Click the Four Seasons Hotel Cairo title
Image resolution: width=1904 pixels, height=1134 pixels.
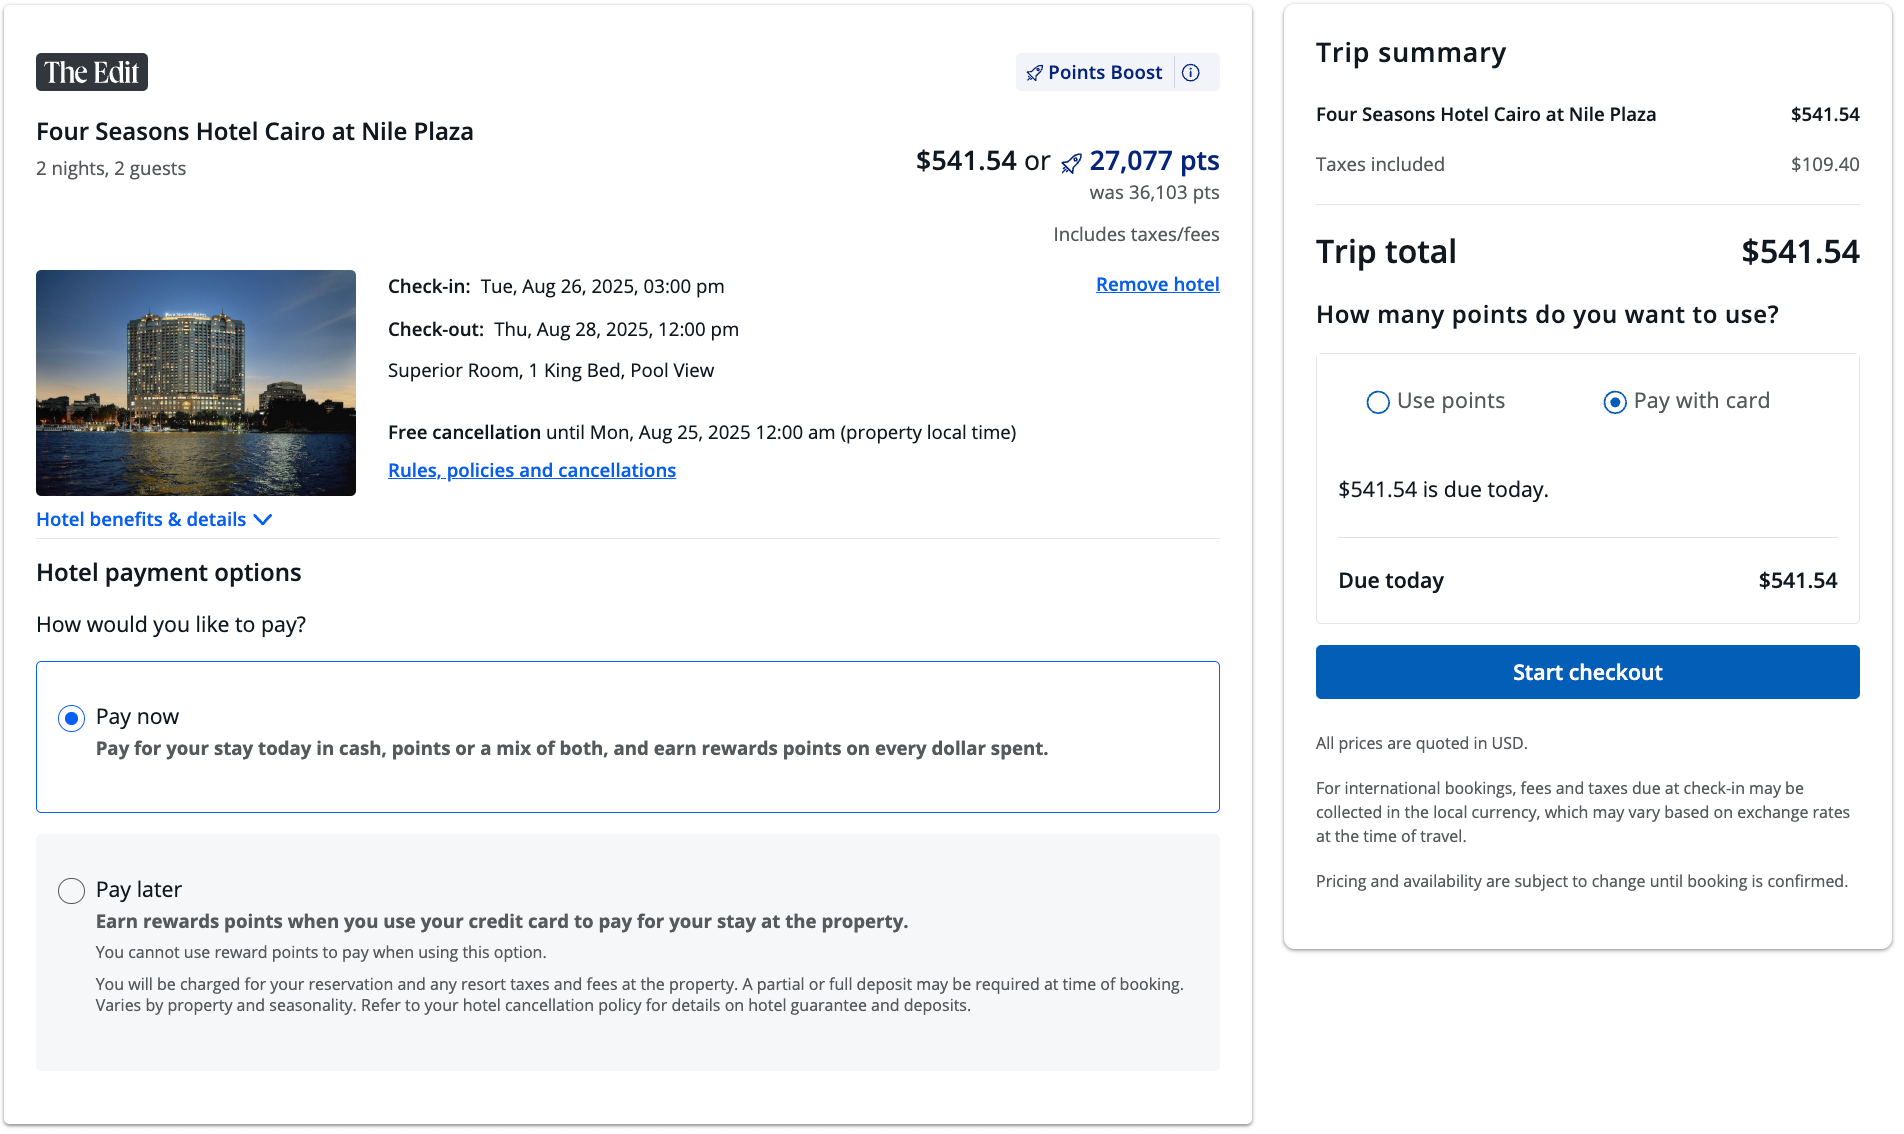coord(255,131)
